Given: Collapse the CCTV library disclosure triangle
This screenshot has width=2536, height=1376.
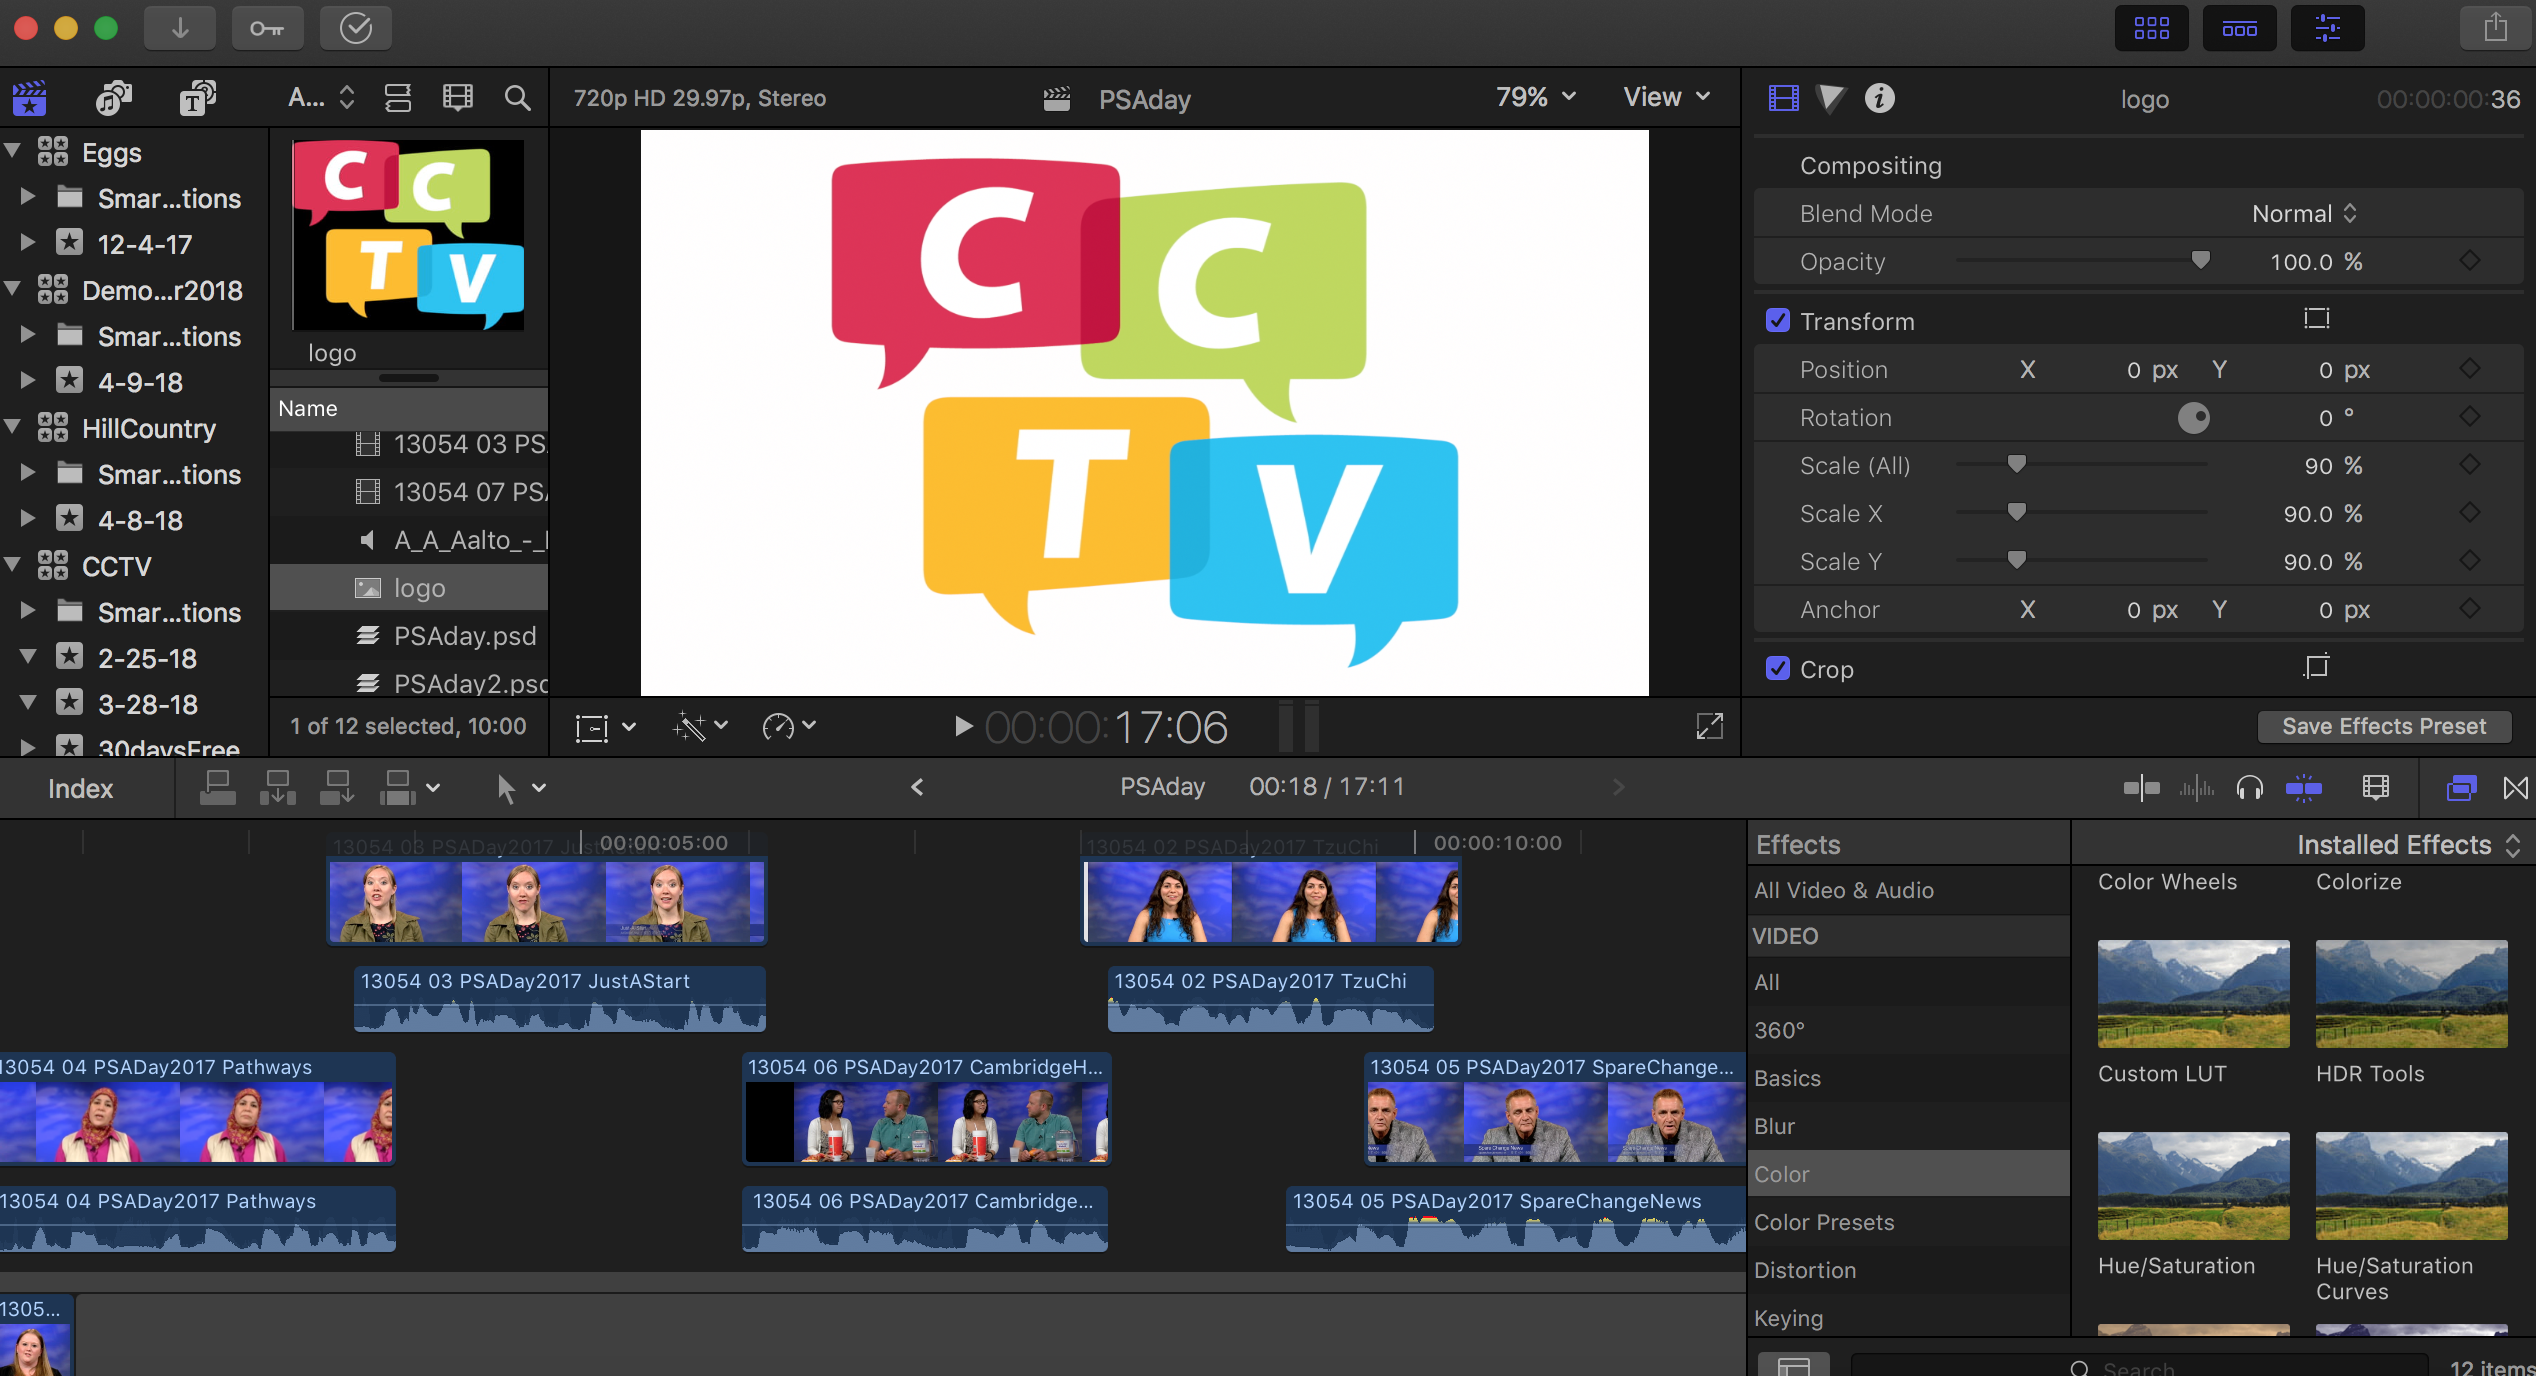Looking at the screenshot, I should [x=14, y=564].
